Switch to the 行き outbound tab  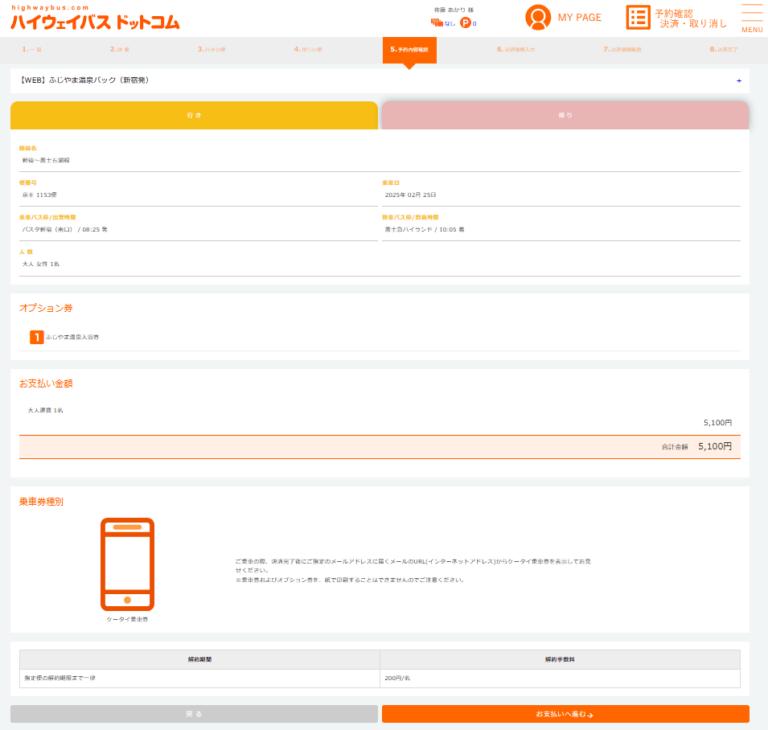(194, 116)
